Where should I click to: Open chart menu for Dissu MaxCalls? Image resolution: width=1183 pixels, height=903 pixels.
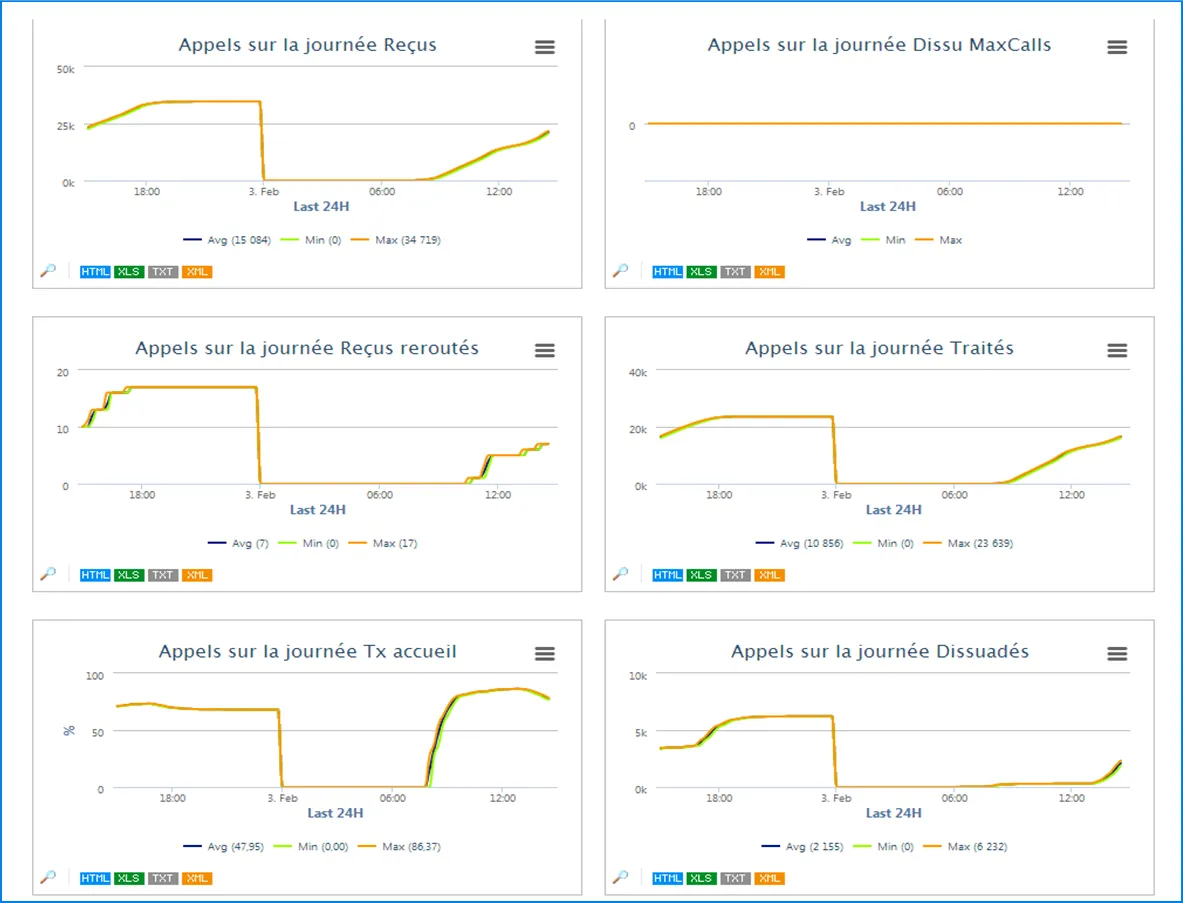1117,47
